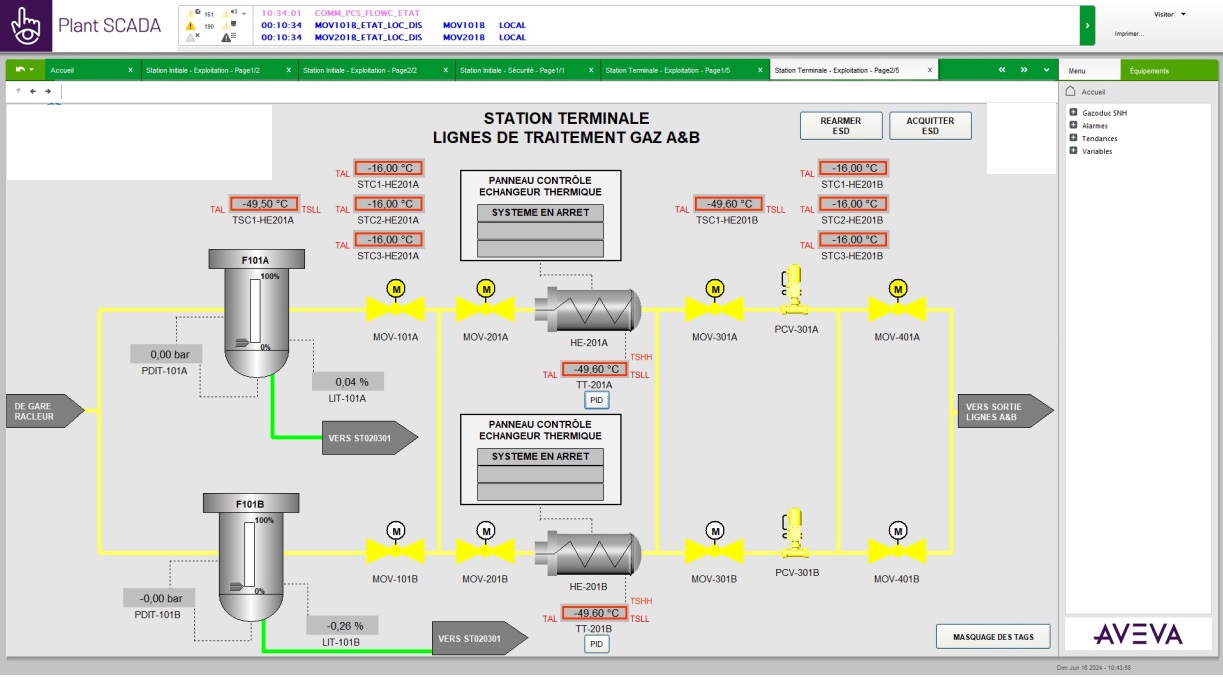Click the F101B level gauge bar

tap(248, 556)
